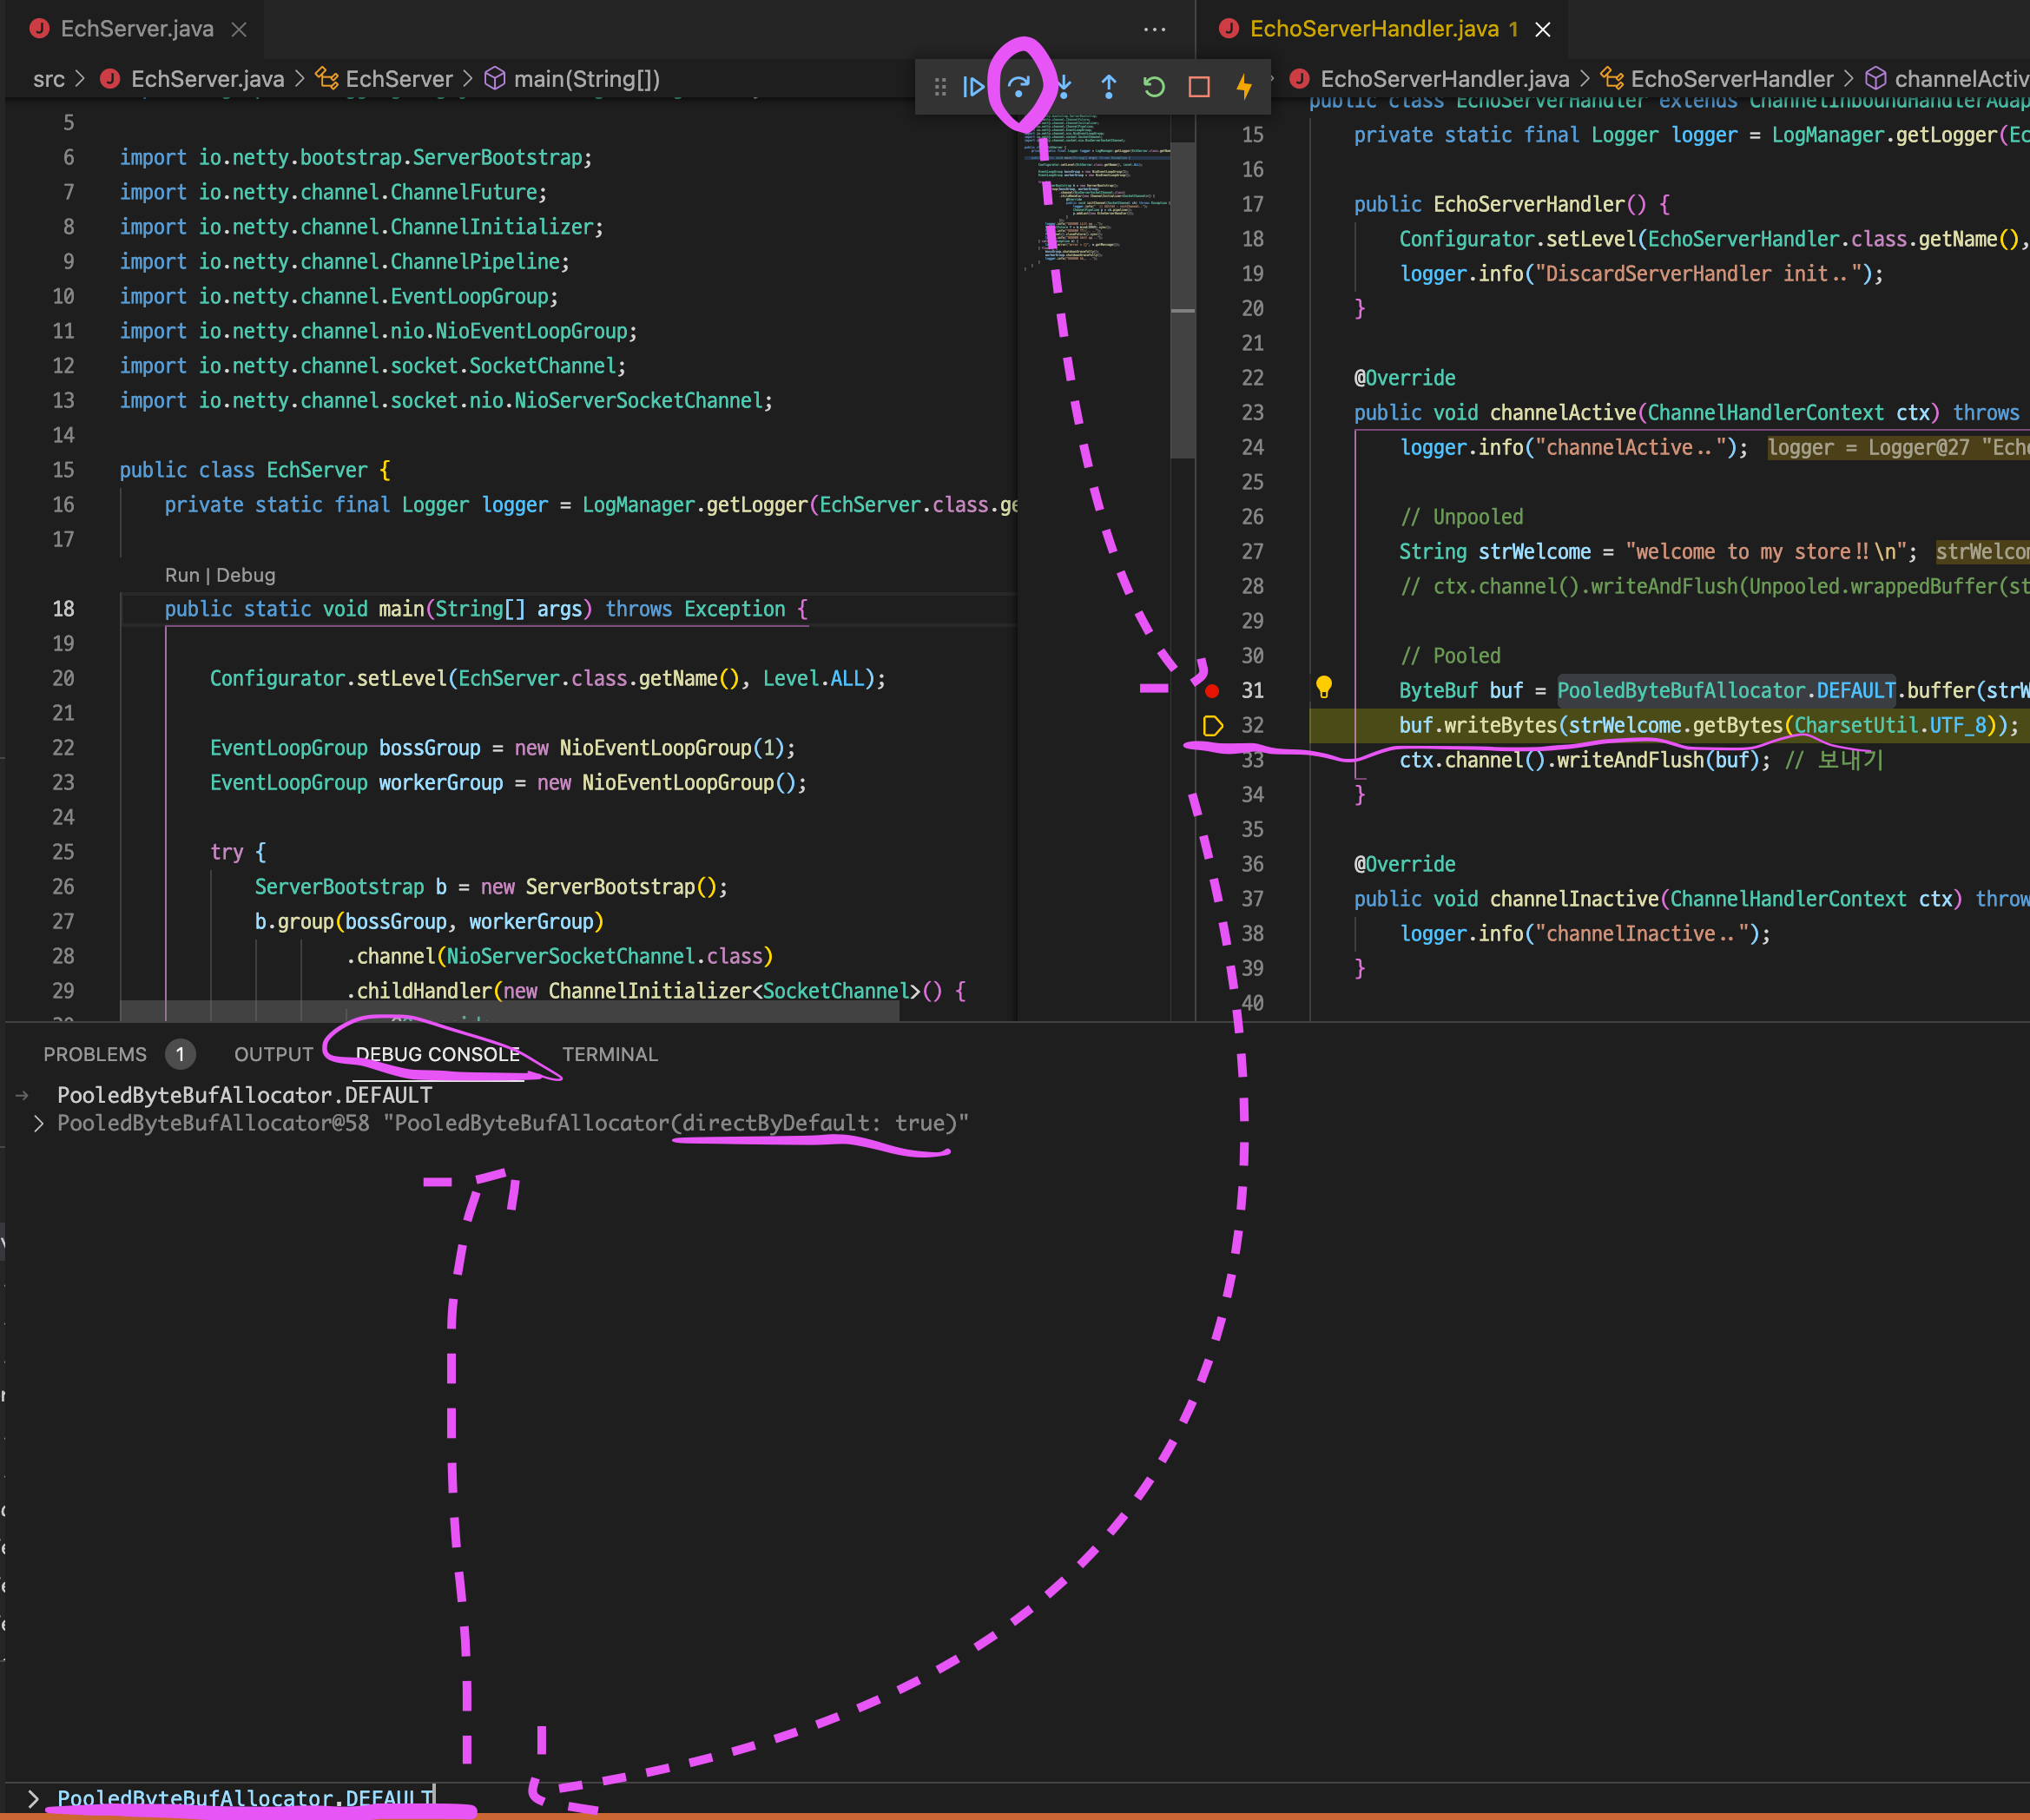
Task: Click the Run CodeLens above main
Action: point(181,575)
